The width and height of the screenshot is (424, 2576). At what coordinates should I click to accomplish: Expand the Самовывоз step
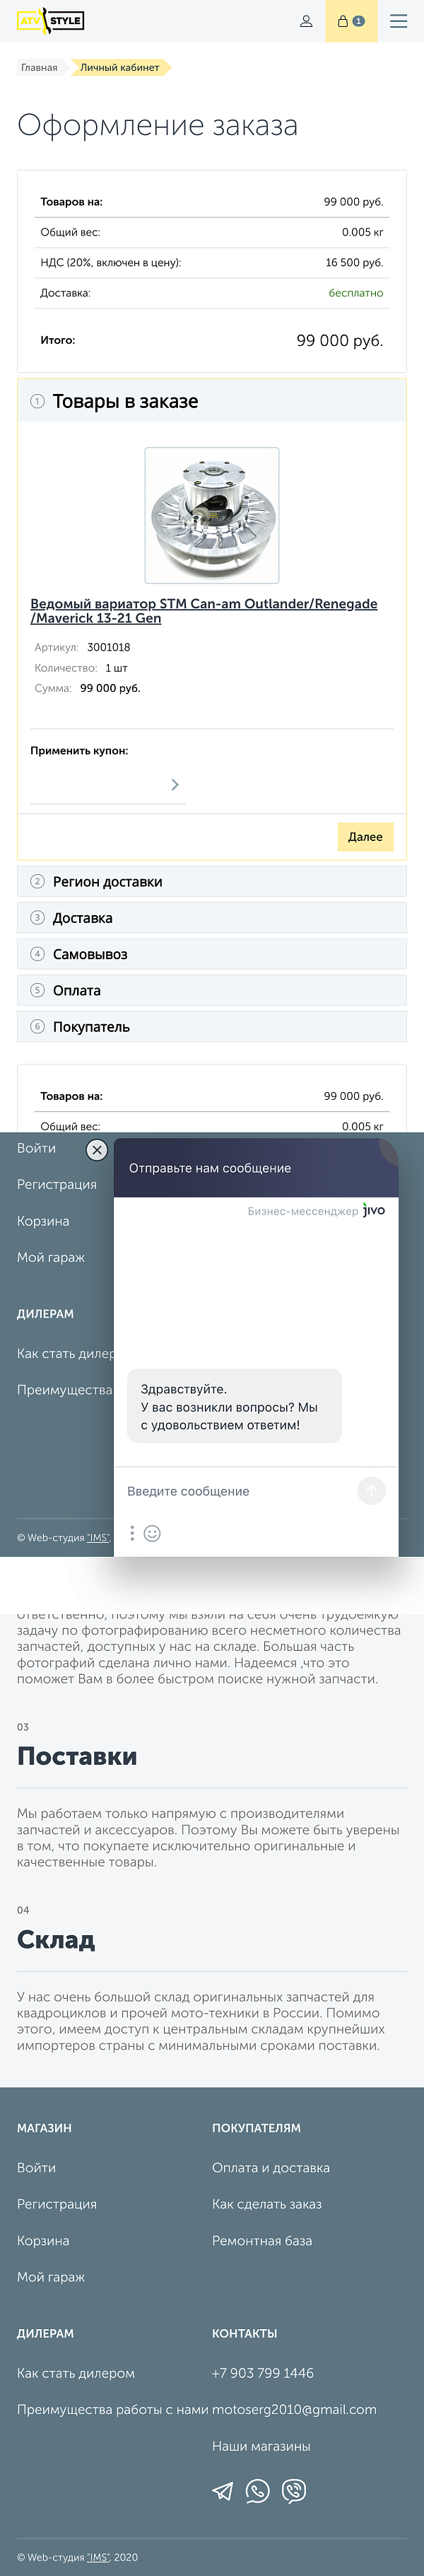click(x=212, y=954)
